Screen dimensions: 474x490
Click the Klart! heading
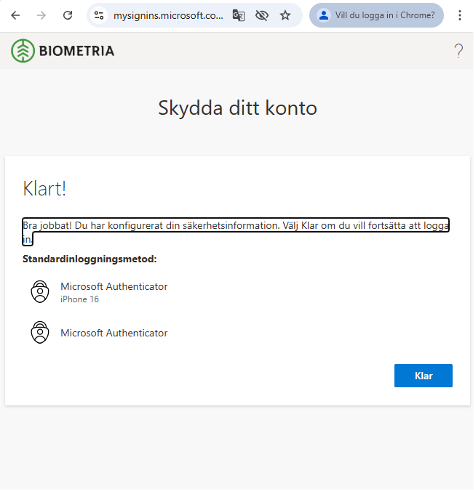(x=45, y=188)
